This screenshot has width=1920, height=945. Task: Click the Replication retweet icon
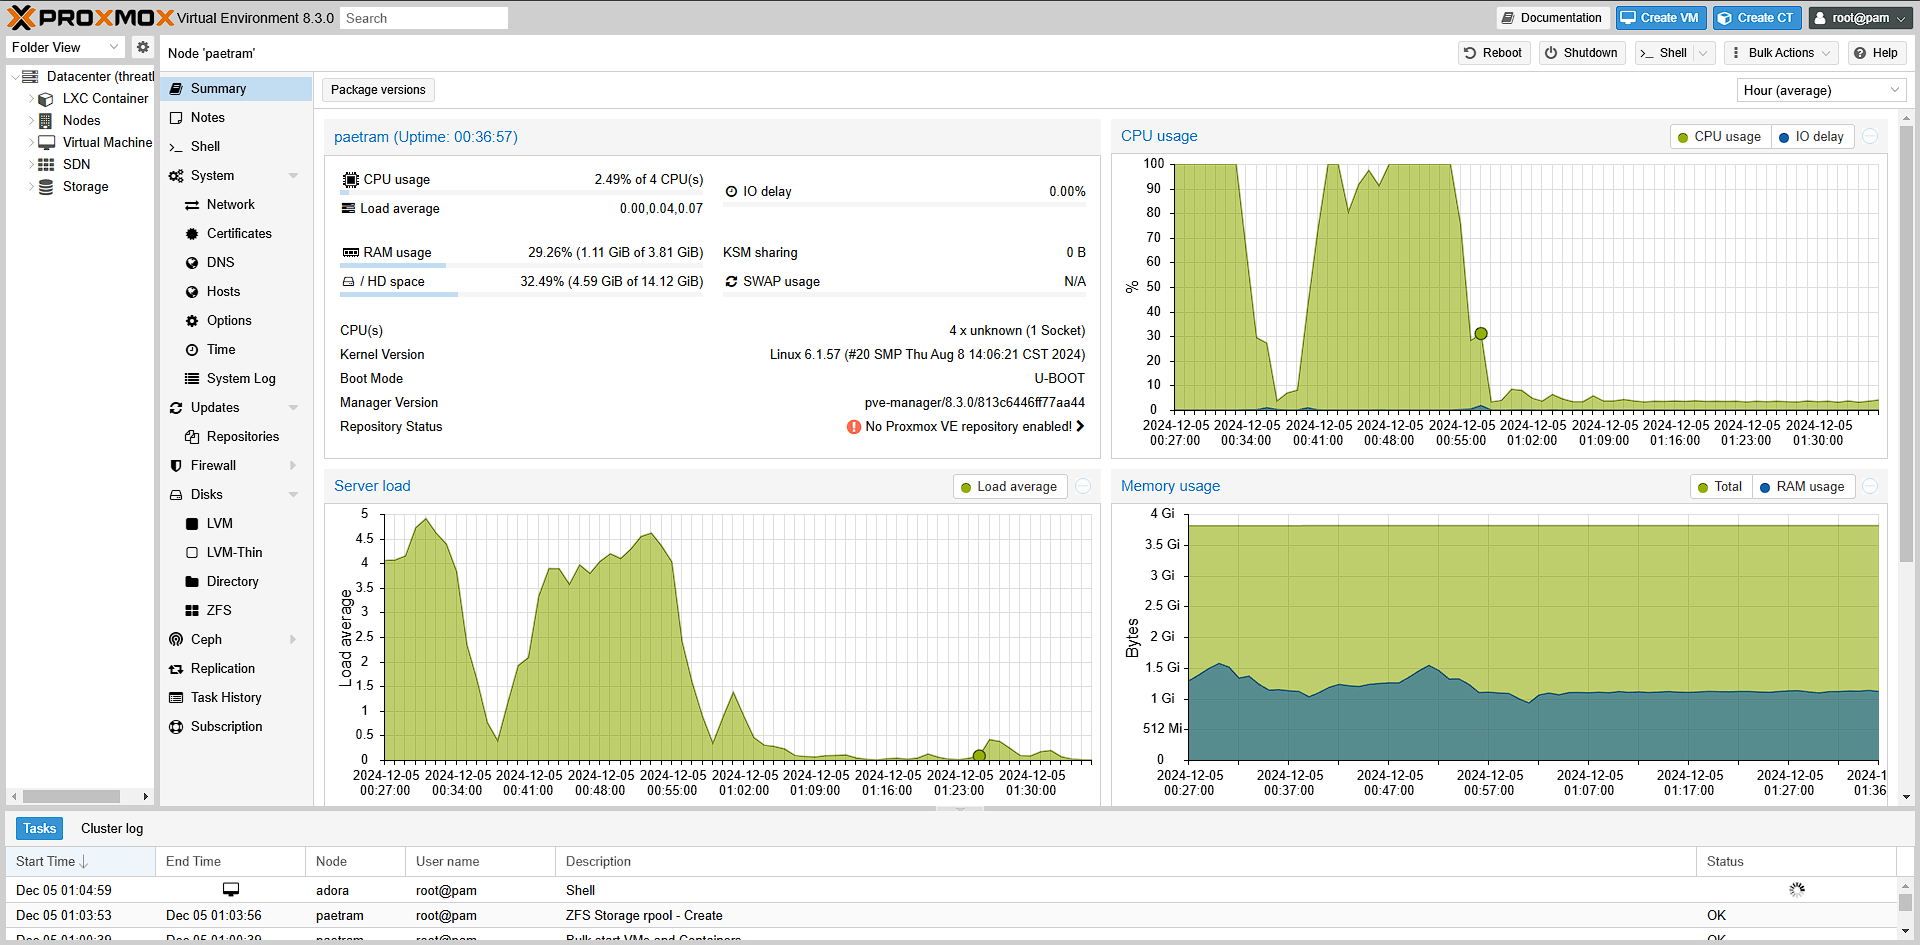[x=176, y=669]
